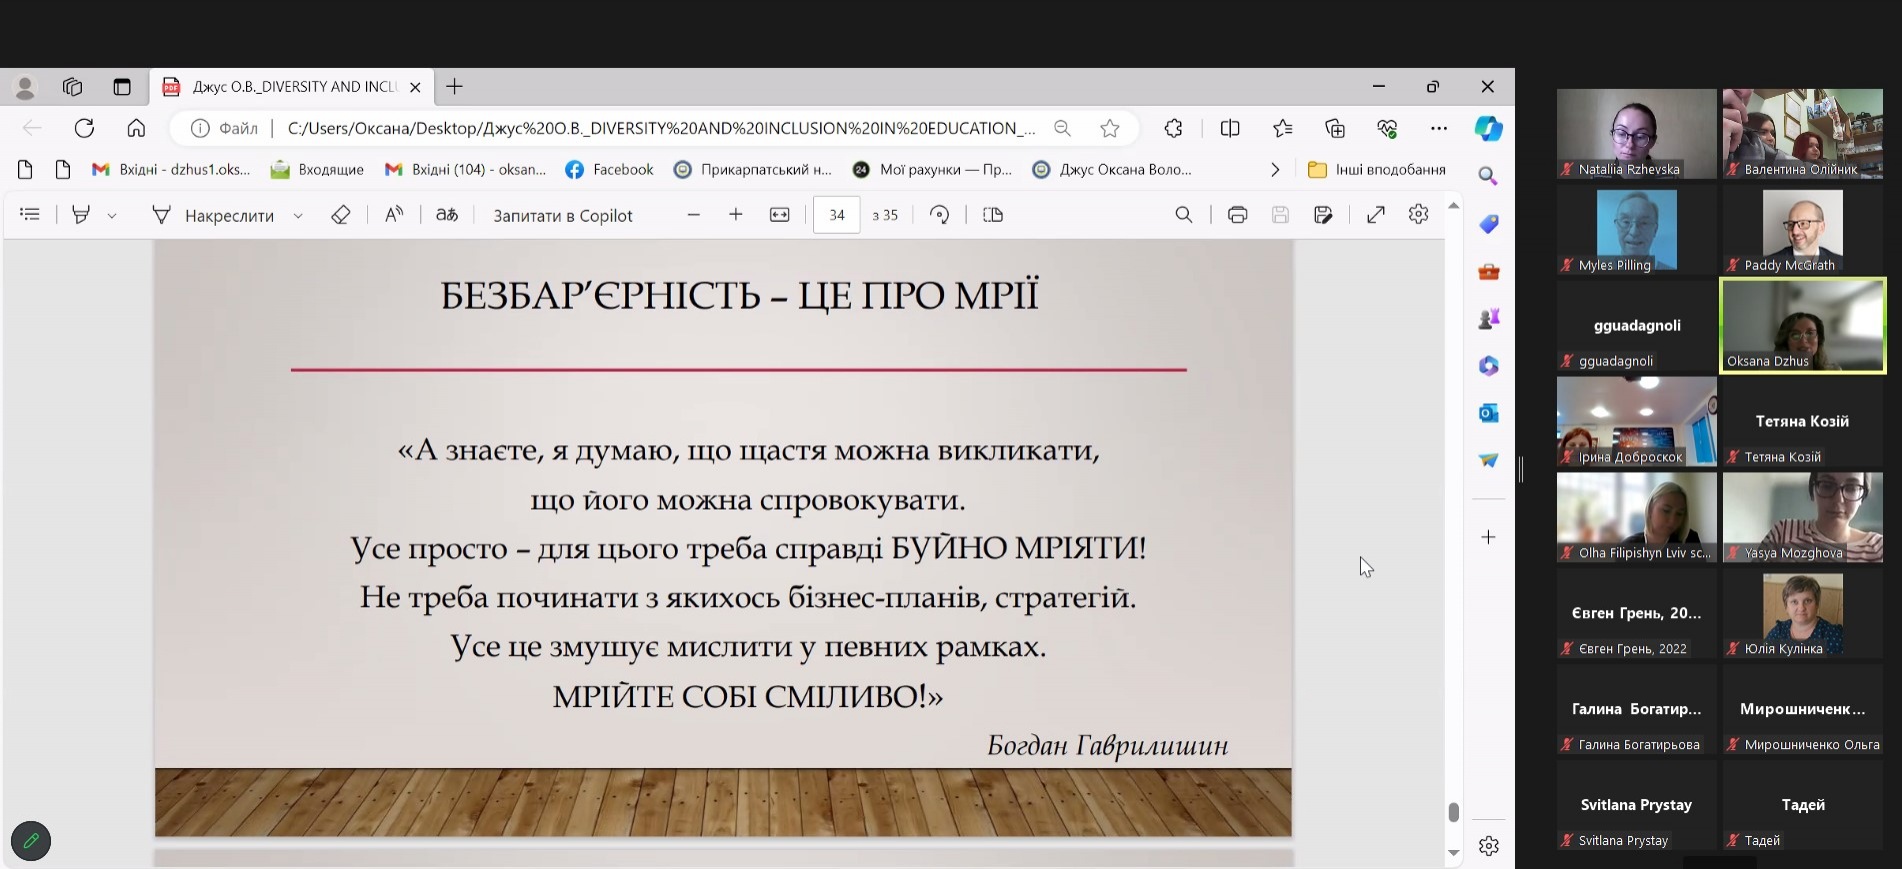Open Copilot sidebar icon
The image size is (1902, 869).
[x=1488, y=129]
